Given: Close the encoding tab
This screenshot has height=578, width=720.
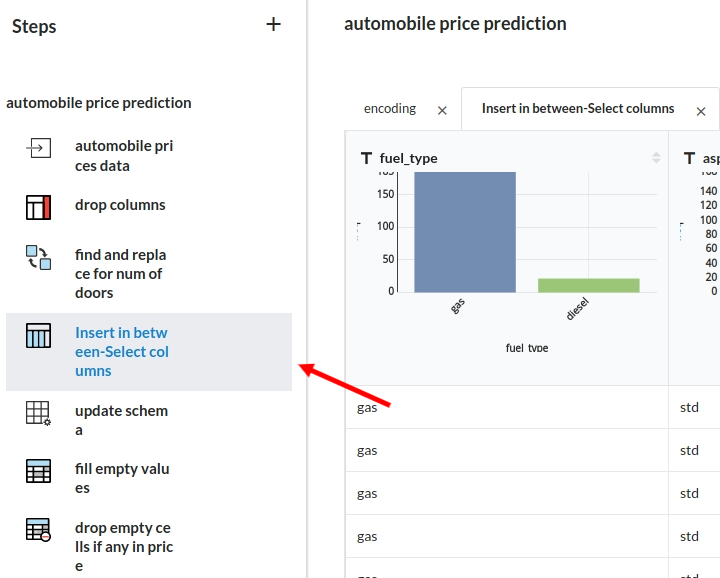Looking at the screenshot, I should [x=442, y=111].
